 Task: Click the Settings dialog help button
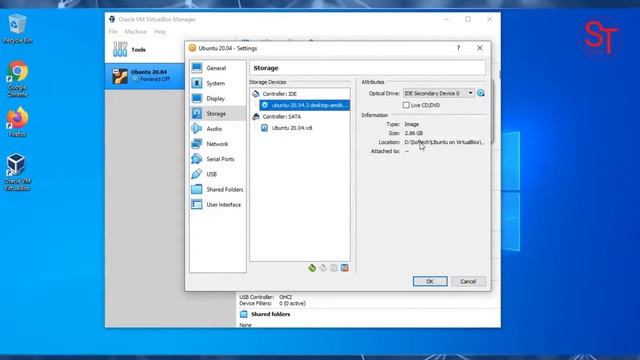pos(458,48)
